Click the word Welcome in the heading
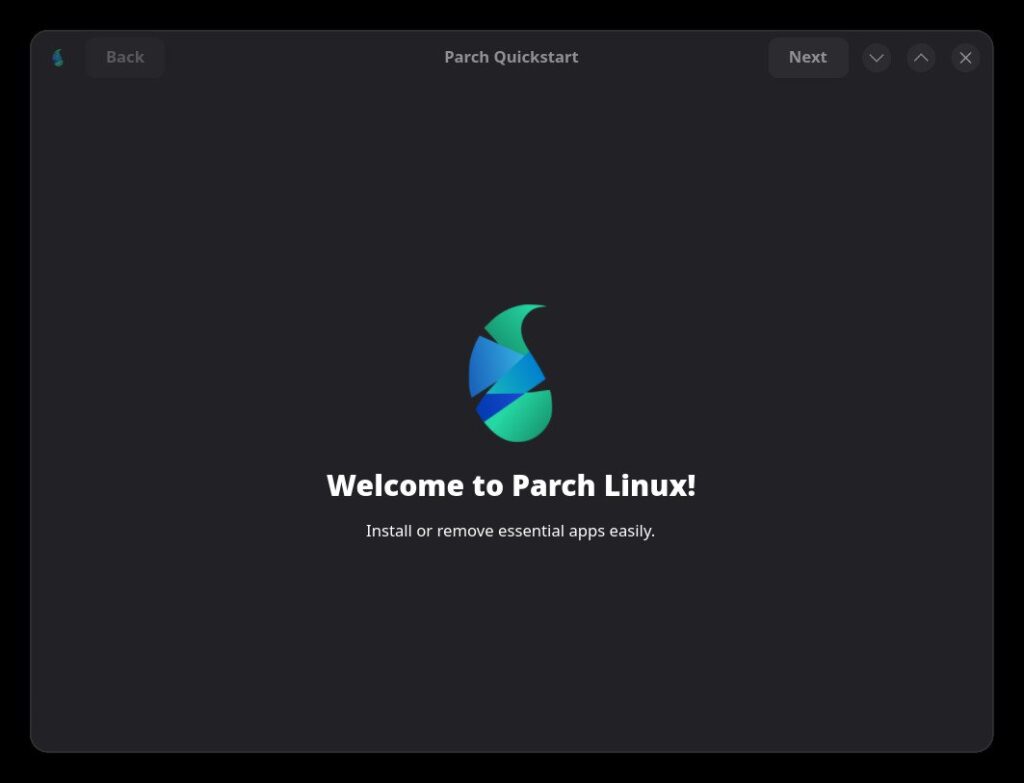 pyautogui.click(x=396, y=486)
